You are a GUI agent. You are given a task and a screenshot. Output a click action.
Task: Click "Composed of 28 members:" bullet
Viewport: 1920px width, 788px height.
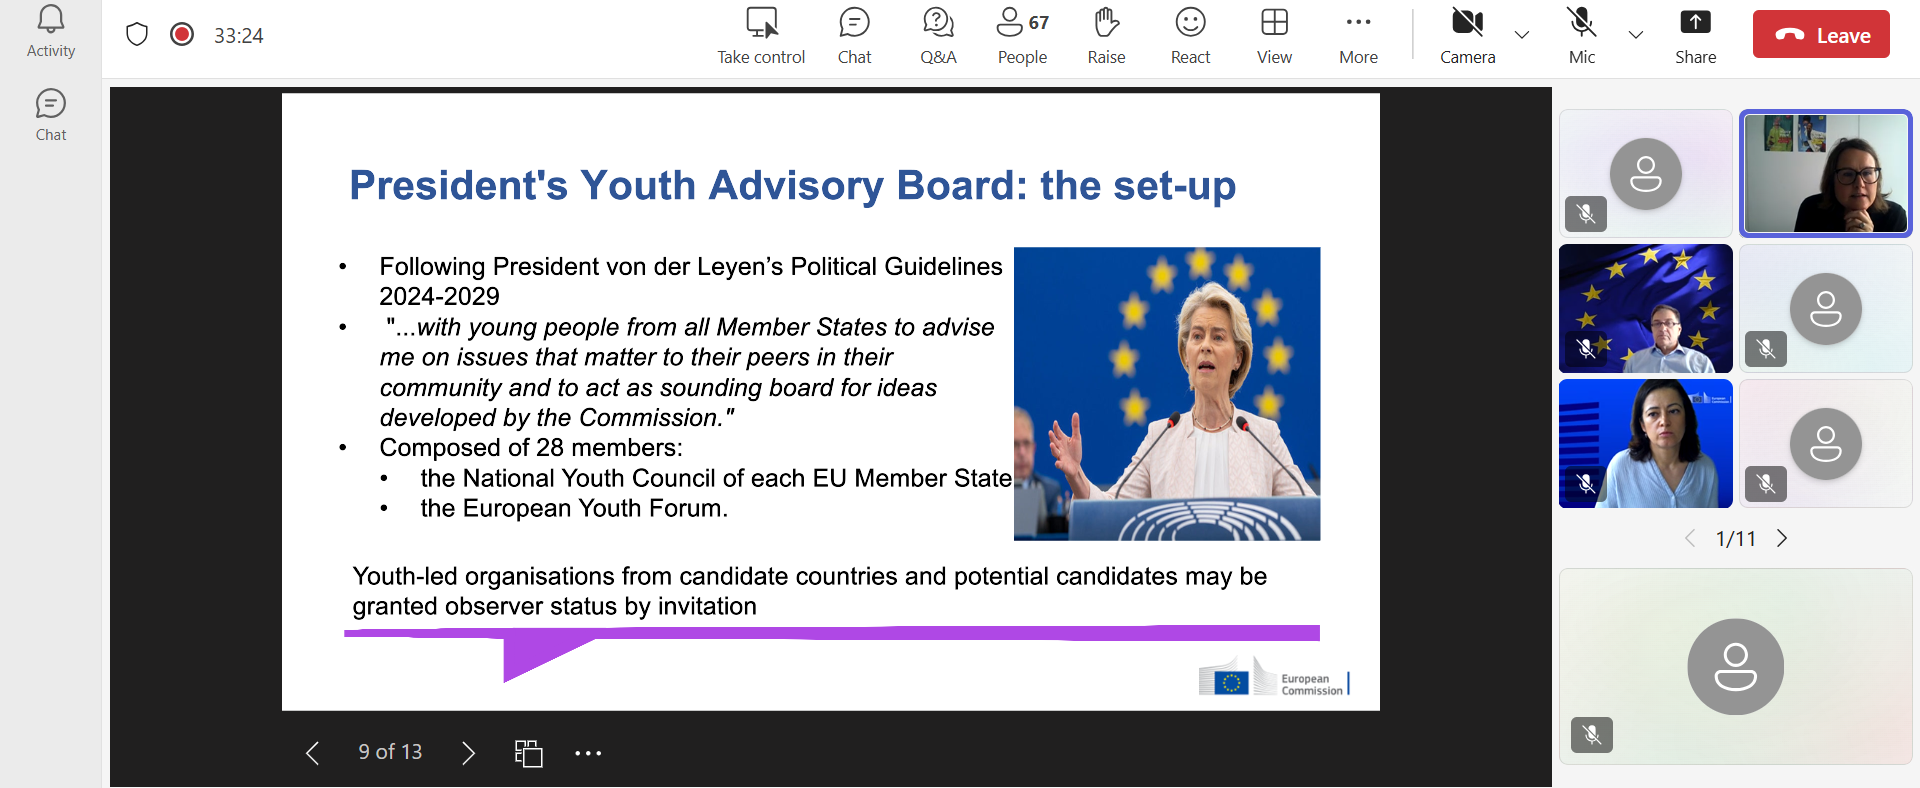coord(531,447)
